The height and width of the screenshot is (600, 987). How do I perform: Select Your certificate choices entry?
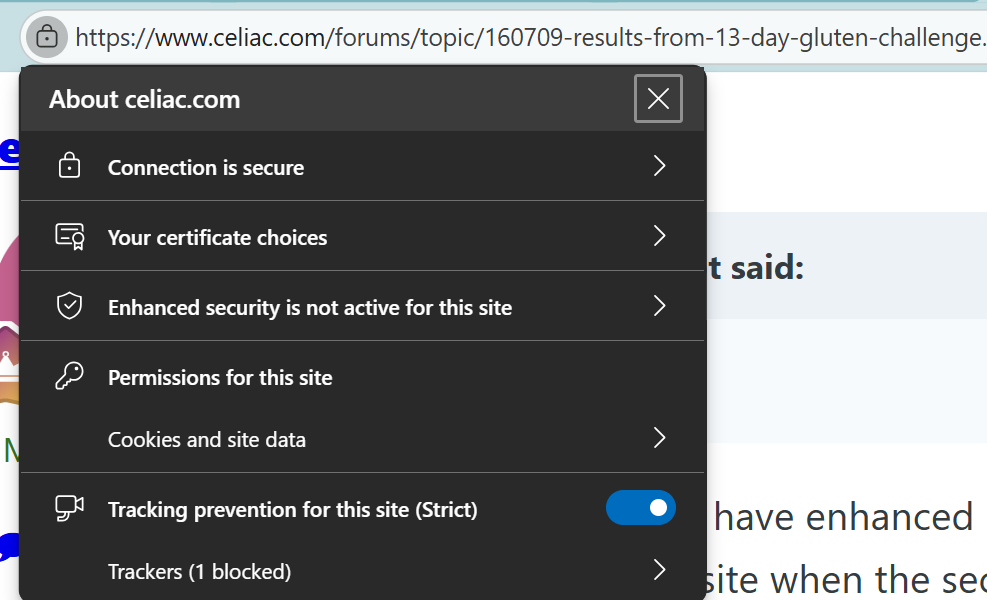point(218,238)
